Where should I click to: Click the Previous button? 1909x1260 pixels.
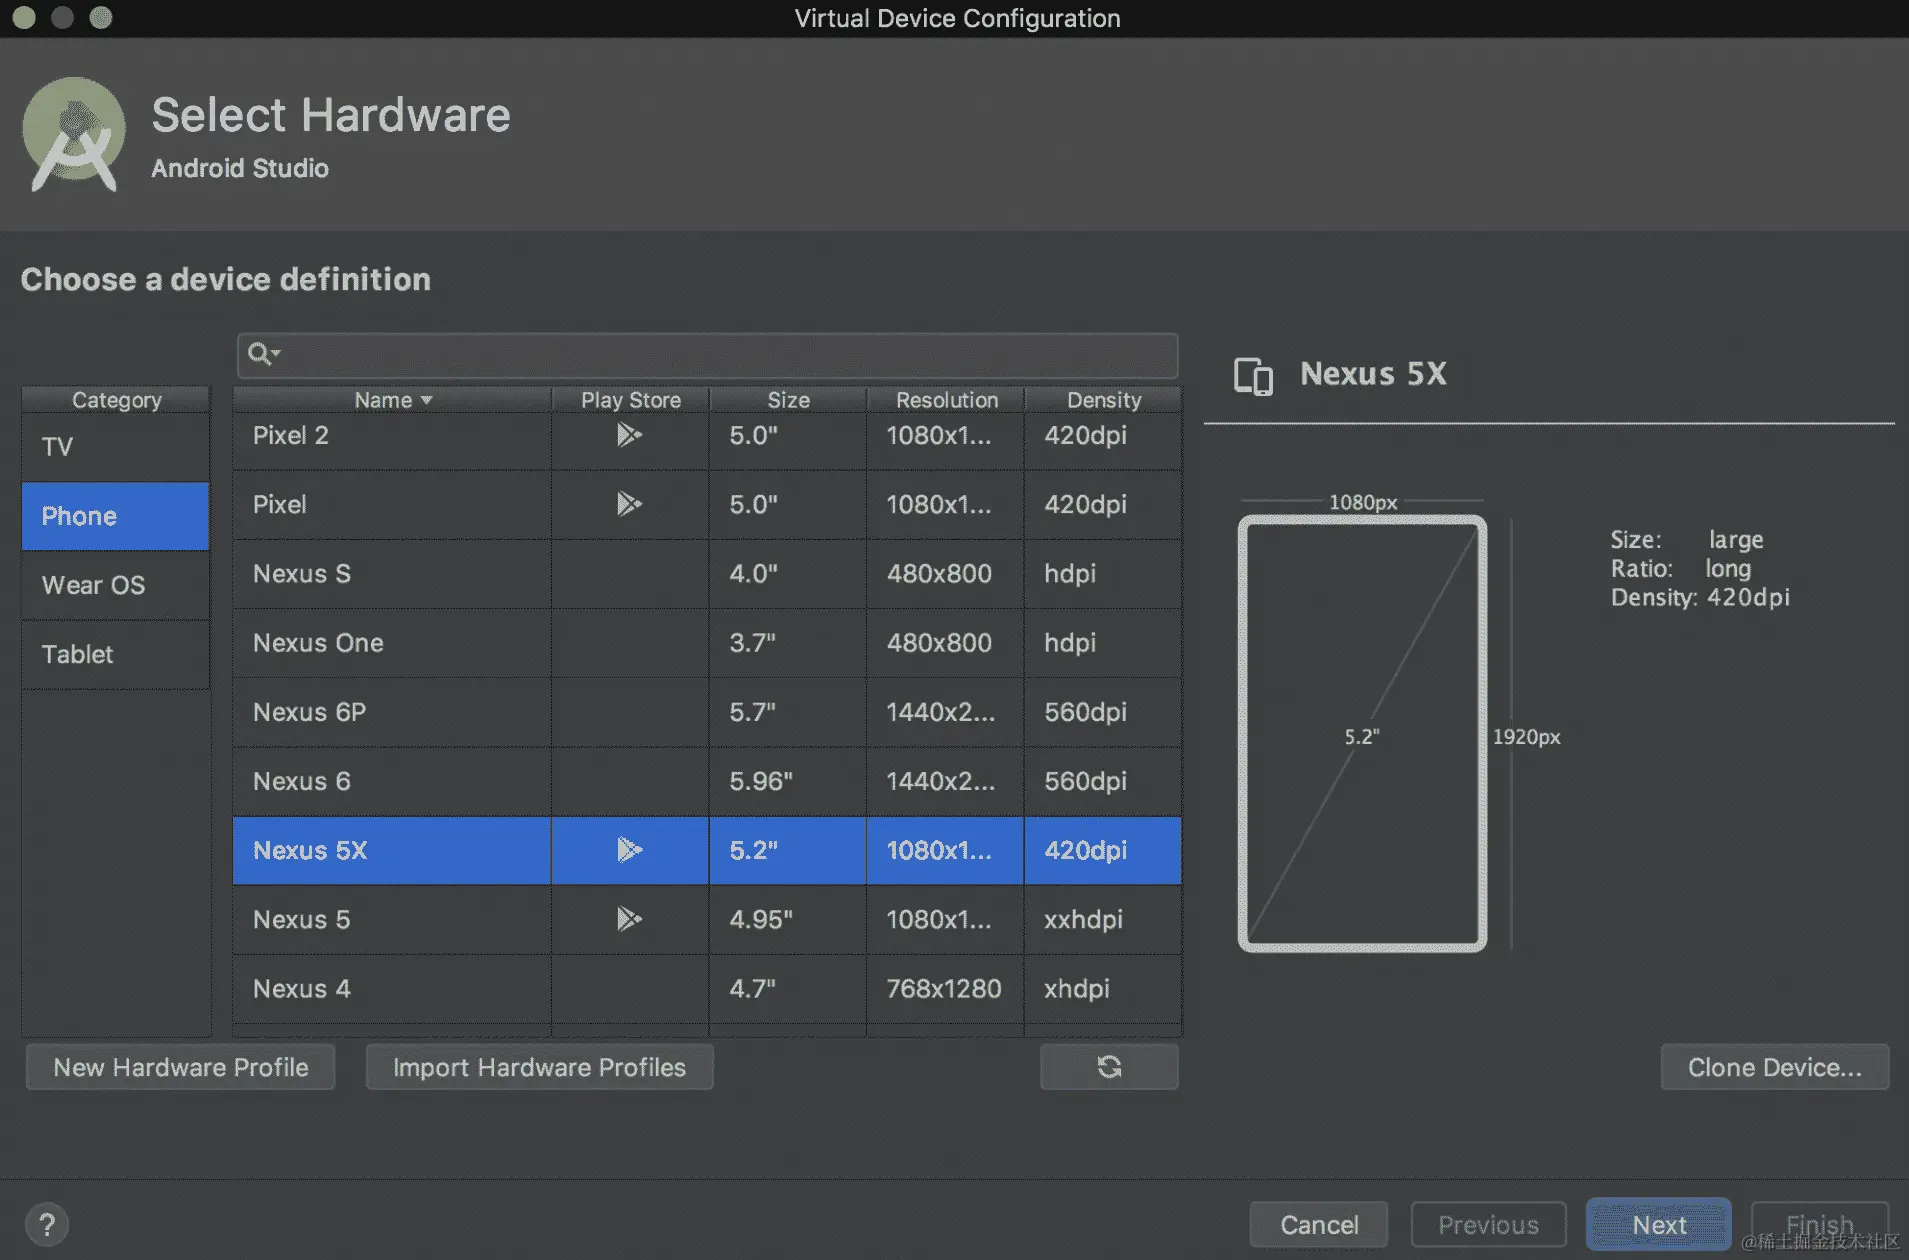point(1488,1225)
